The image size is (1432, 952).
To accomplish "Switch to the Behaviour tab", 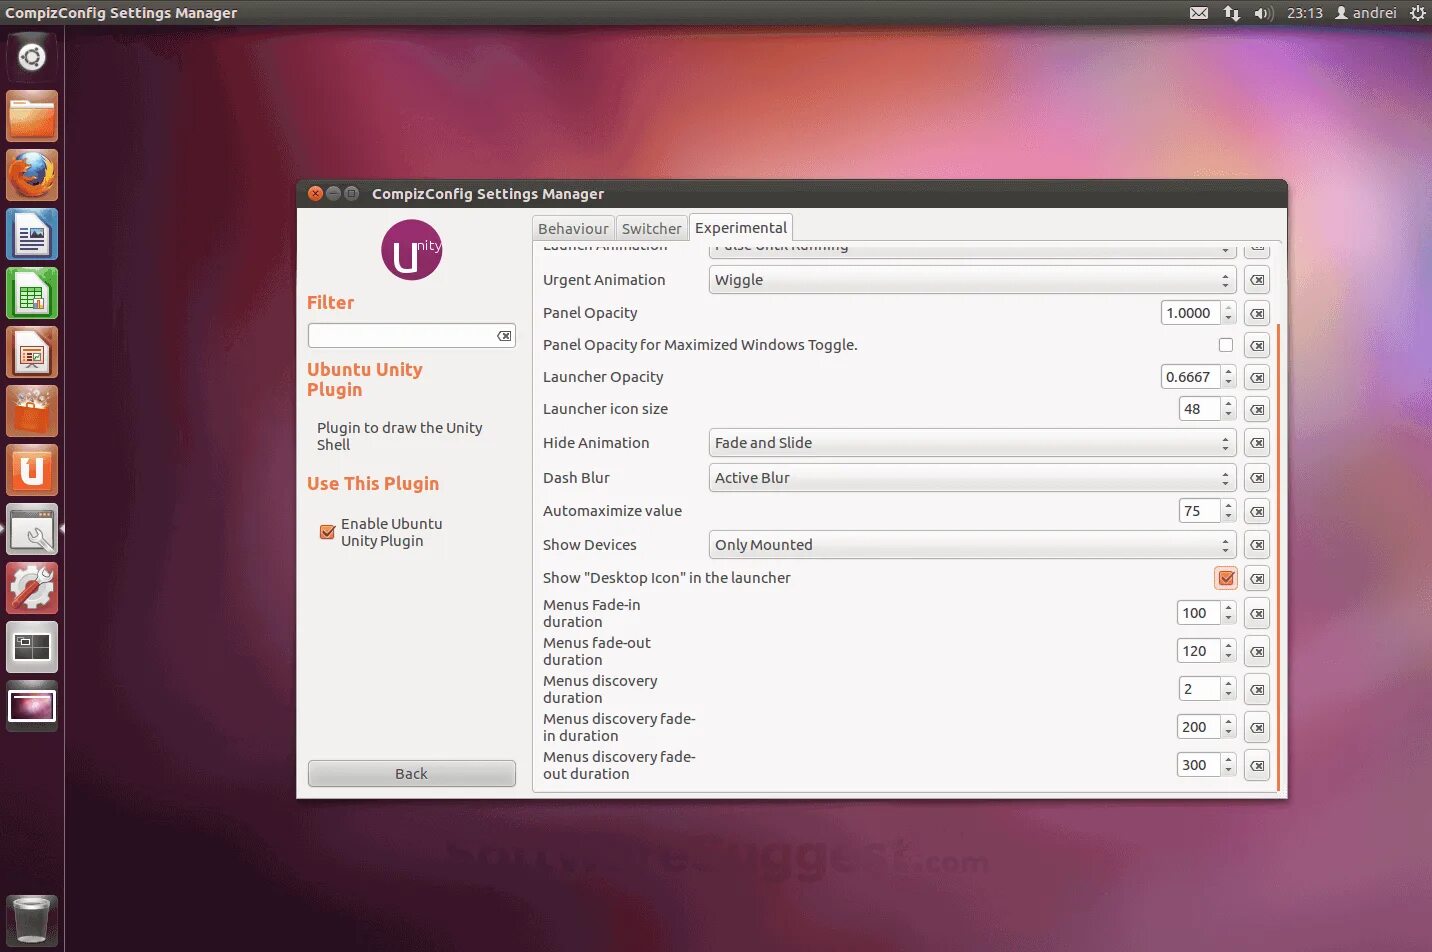I will click(x=573, y=229).
